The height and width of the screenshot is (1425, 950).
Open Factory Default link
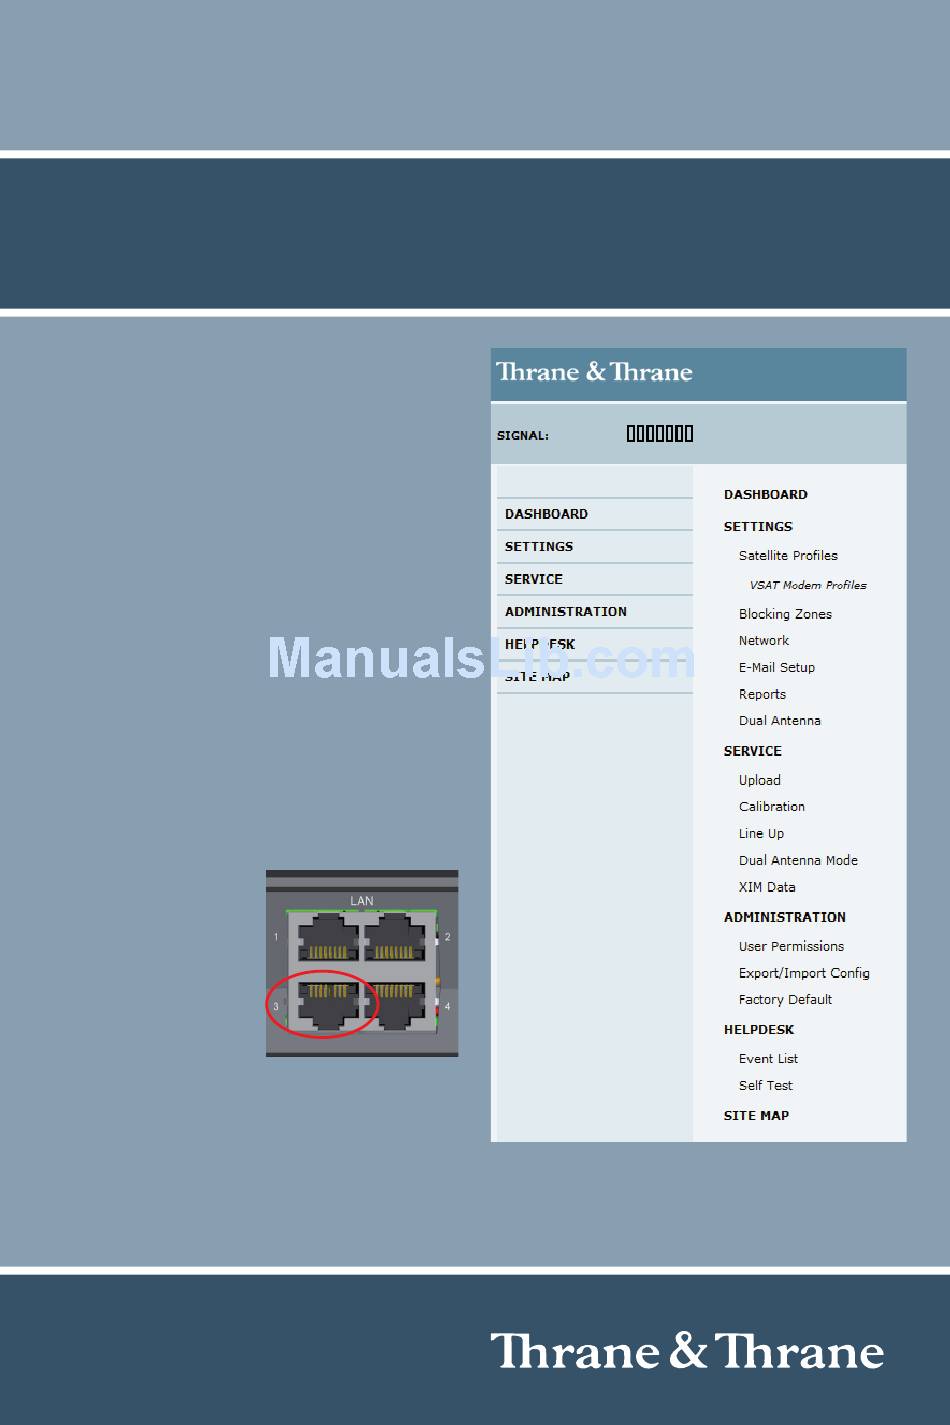785,1000
